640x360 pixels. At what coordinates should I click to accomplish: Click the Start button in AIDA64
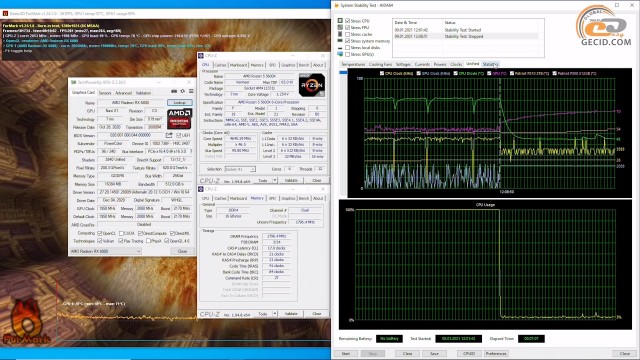346,353
